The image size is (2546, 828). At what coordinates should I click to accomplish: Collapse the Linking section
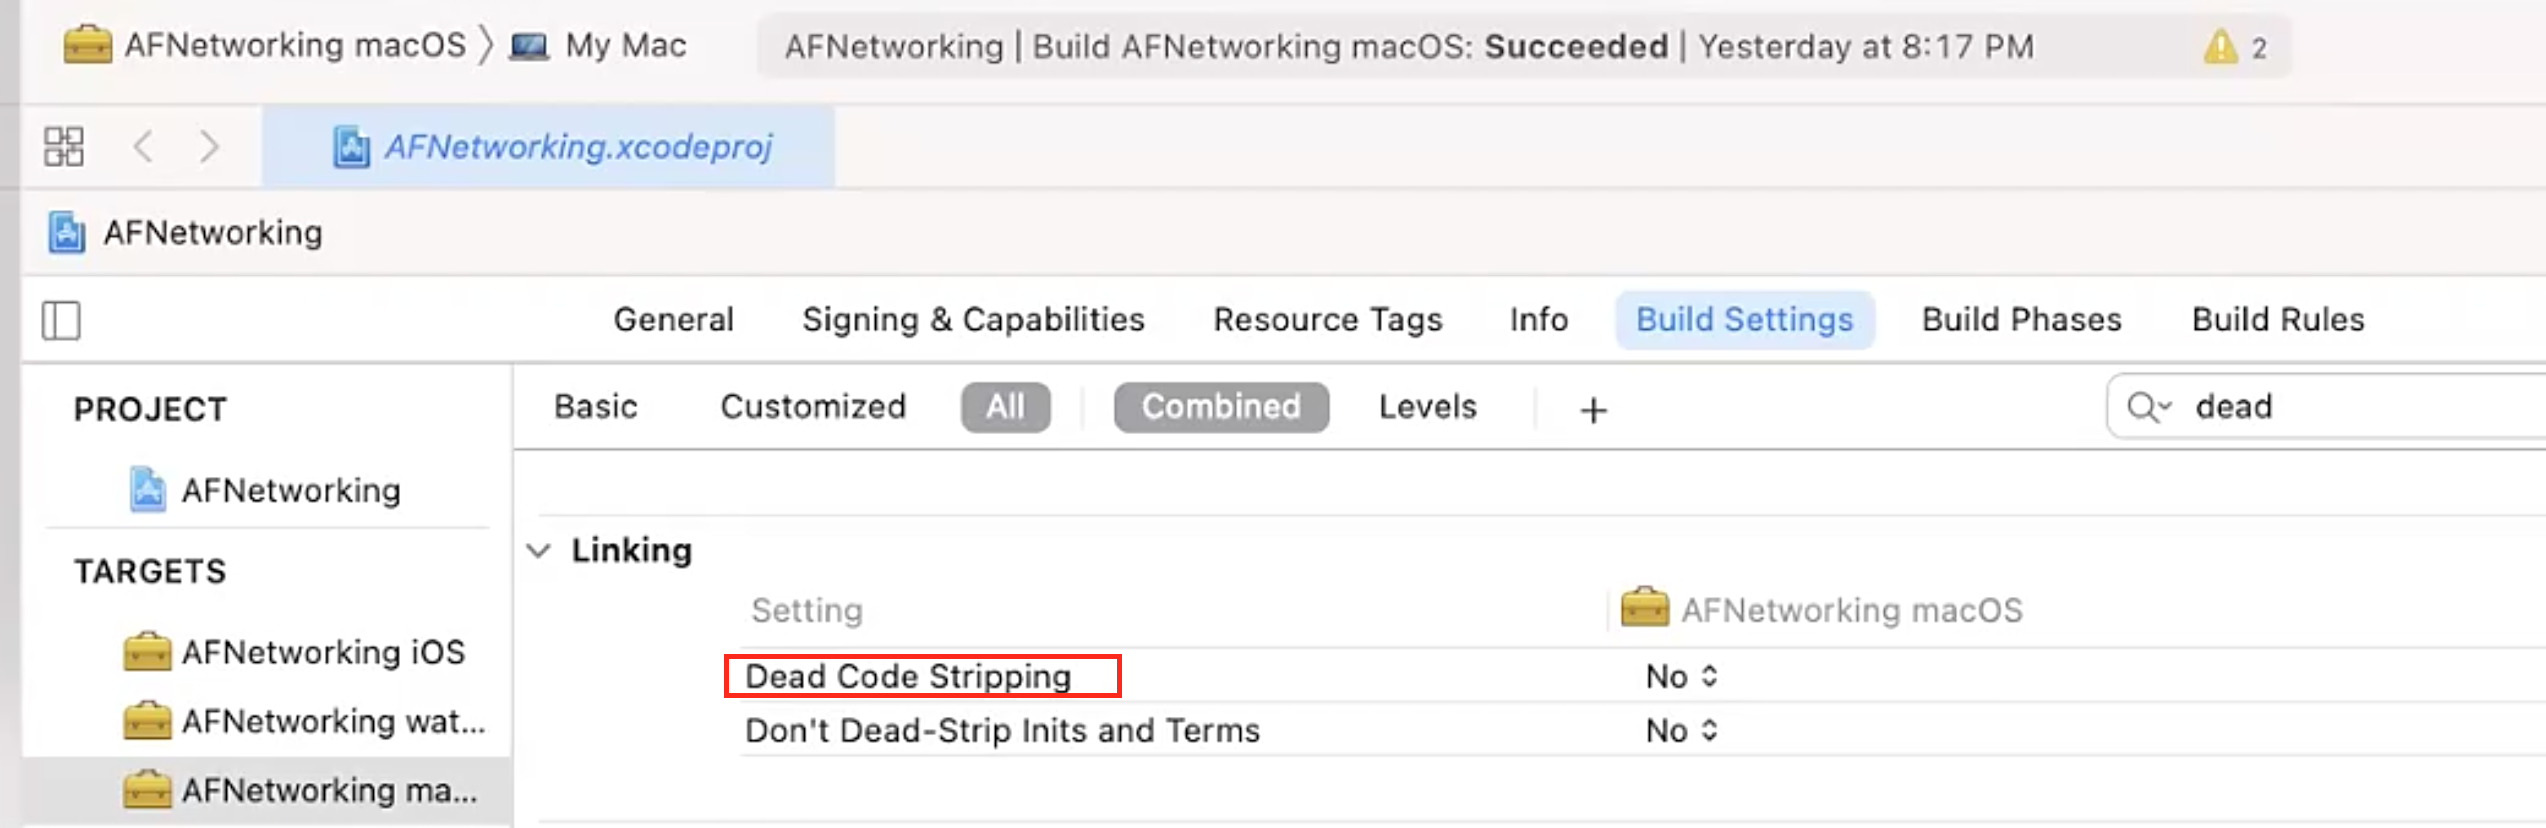(x=539, y=551)
